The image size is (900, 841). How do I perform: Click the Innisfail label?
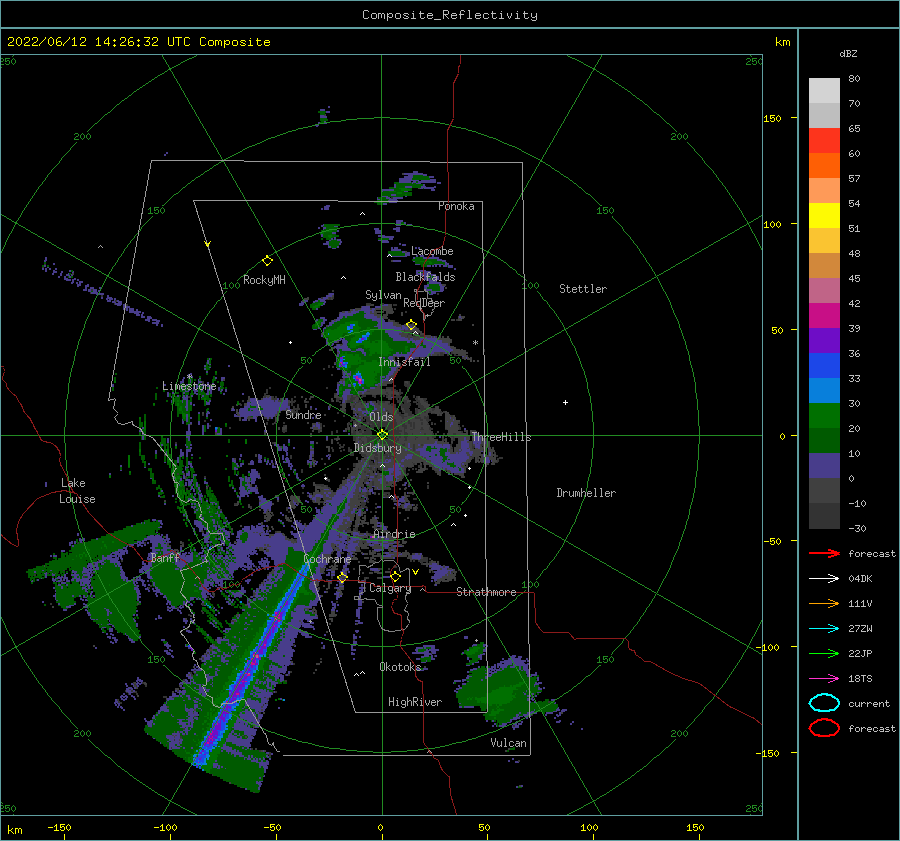pos(404,362)
